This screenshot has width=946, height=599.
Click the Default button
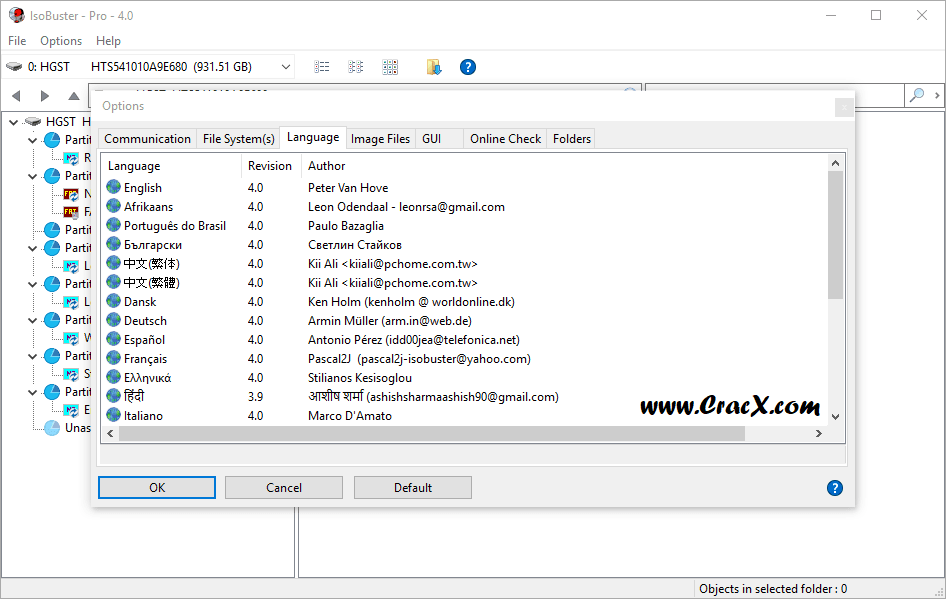click(x=412, y=488)
